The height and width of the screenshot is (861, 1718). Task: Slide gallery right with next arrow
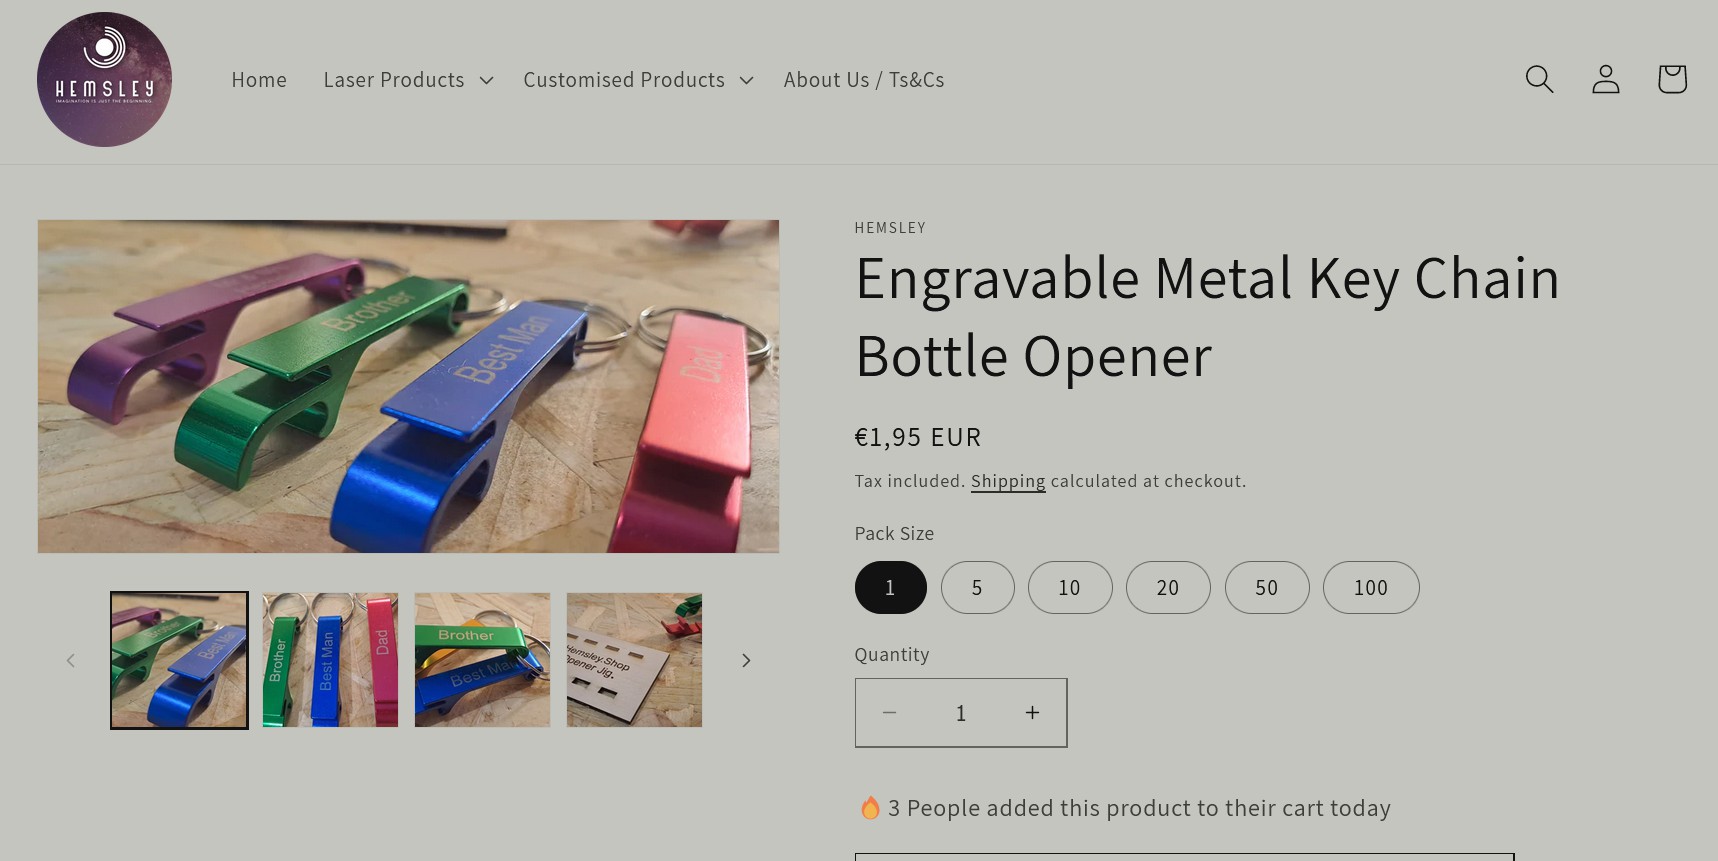coord(745,660)
